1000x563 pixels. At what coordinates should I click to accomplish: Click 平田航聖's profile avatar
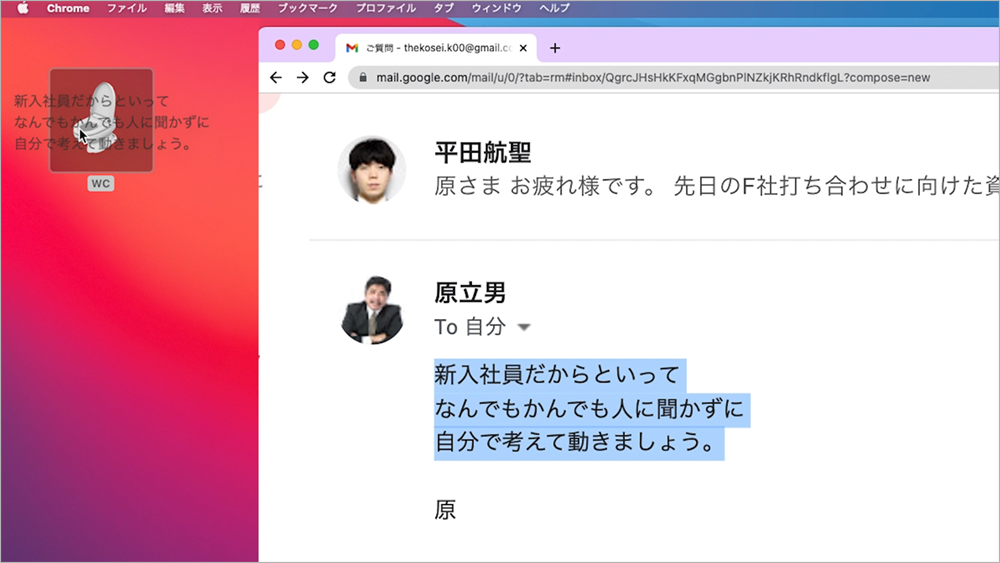(x=371, y=170)
